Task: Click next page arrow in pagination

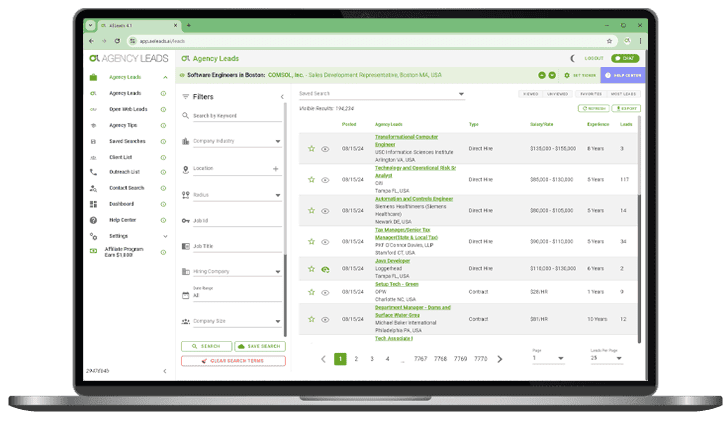Action: click(x=500, y=359)
